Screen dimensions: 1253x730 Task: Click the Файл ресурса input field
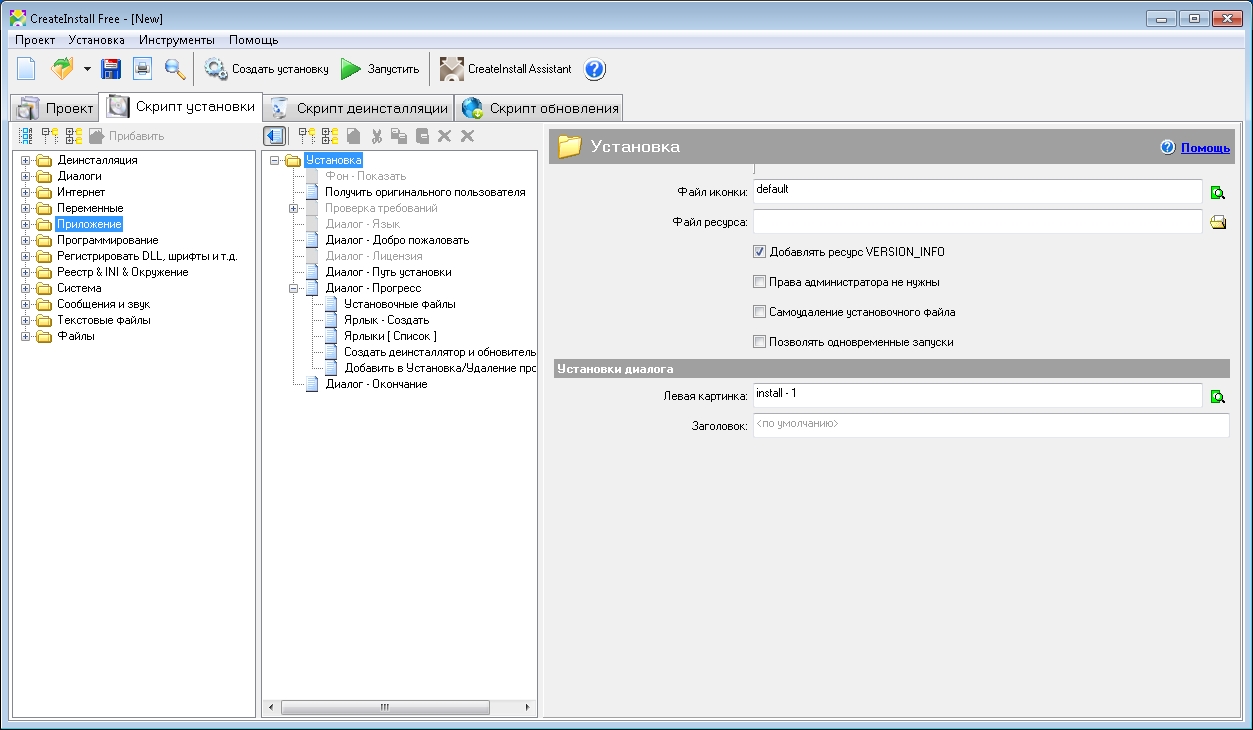977,222
